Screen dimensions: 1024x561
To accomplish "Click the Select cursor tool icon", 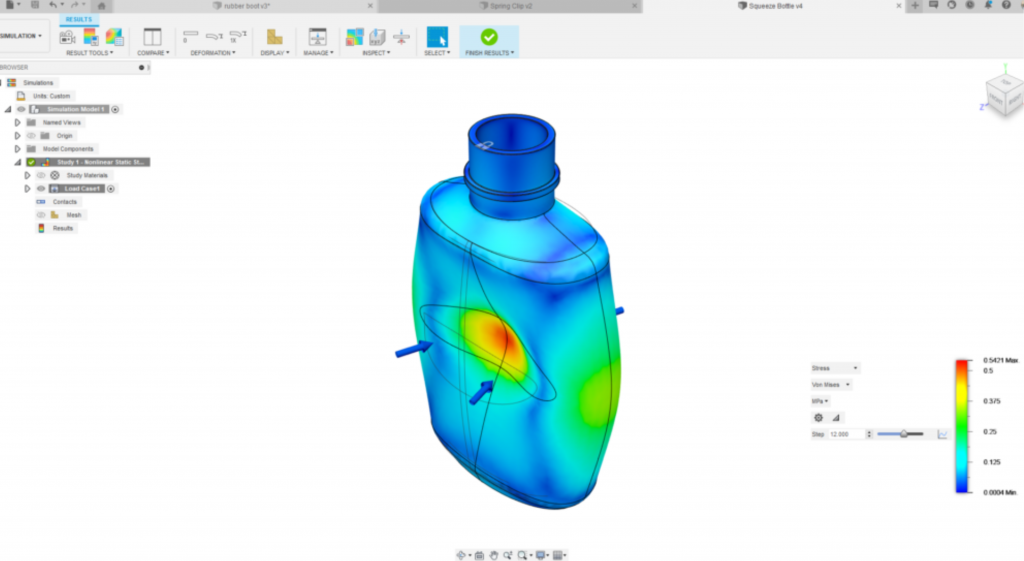I will click(437, 37).
